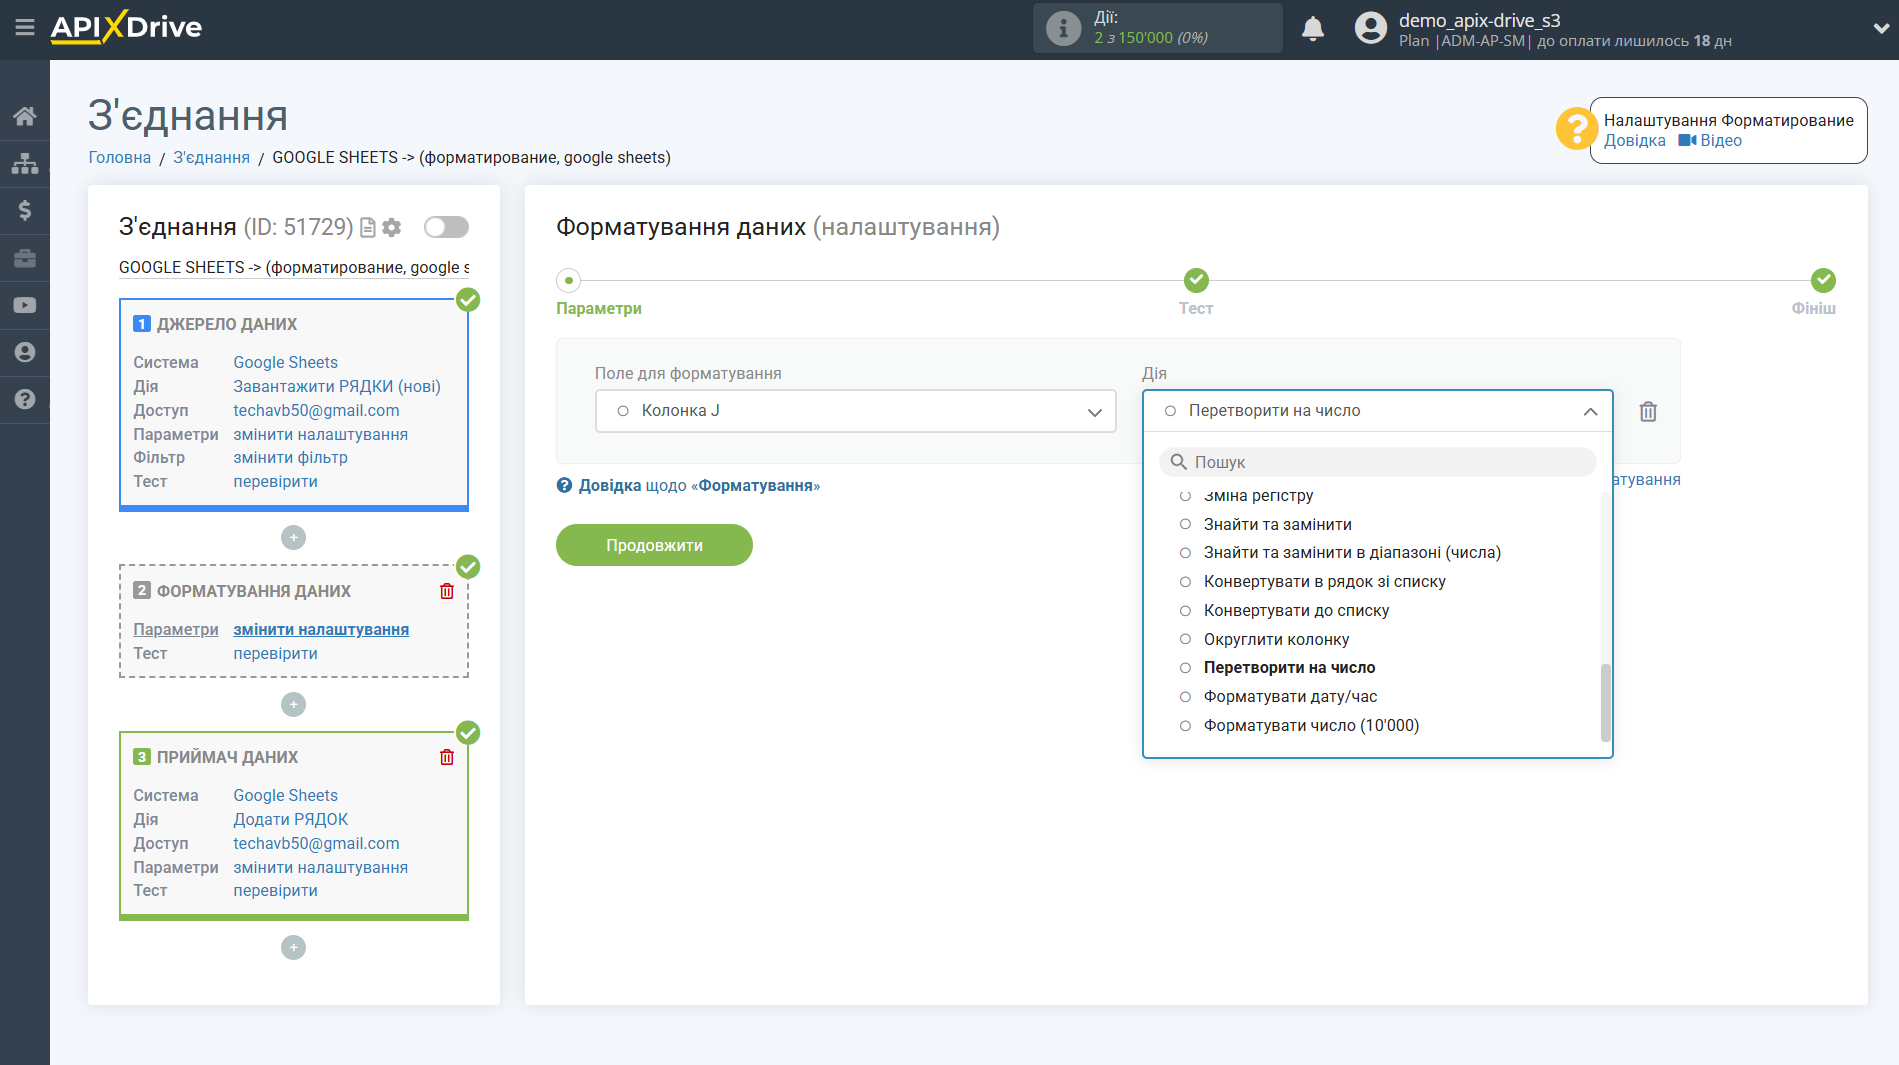Viewport: 1899px width, 1065px height.
Task: Select Знайти та замінити option
Action: point(1277,524)
